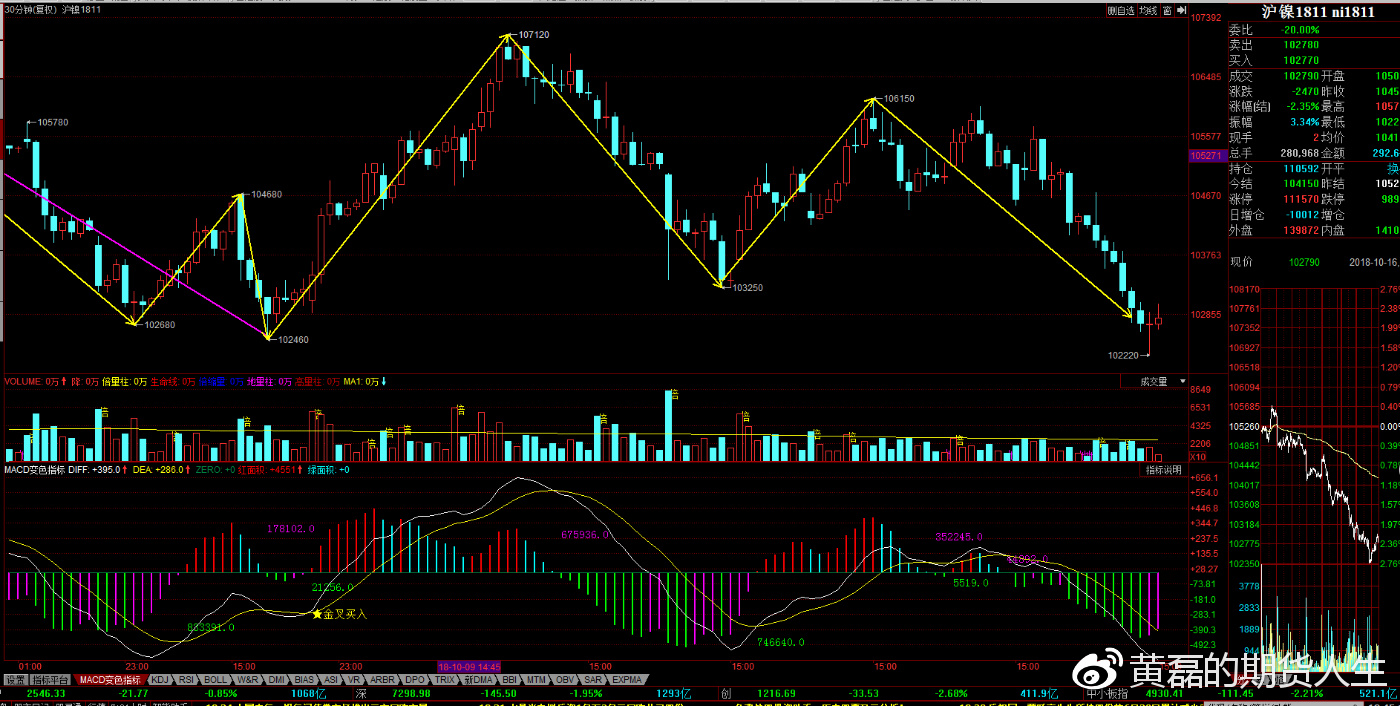The image size is (1400, 706).
Task: Open the 设置 settings tab
Action: pyautogui.click(x=14, y=680)
